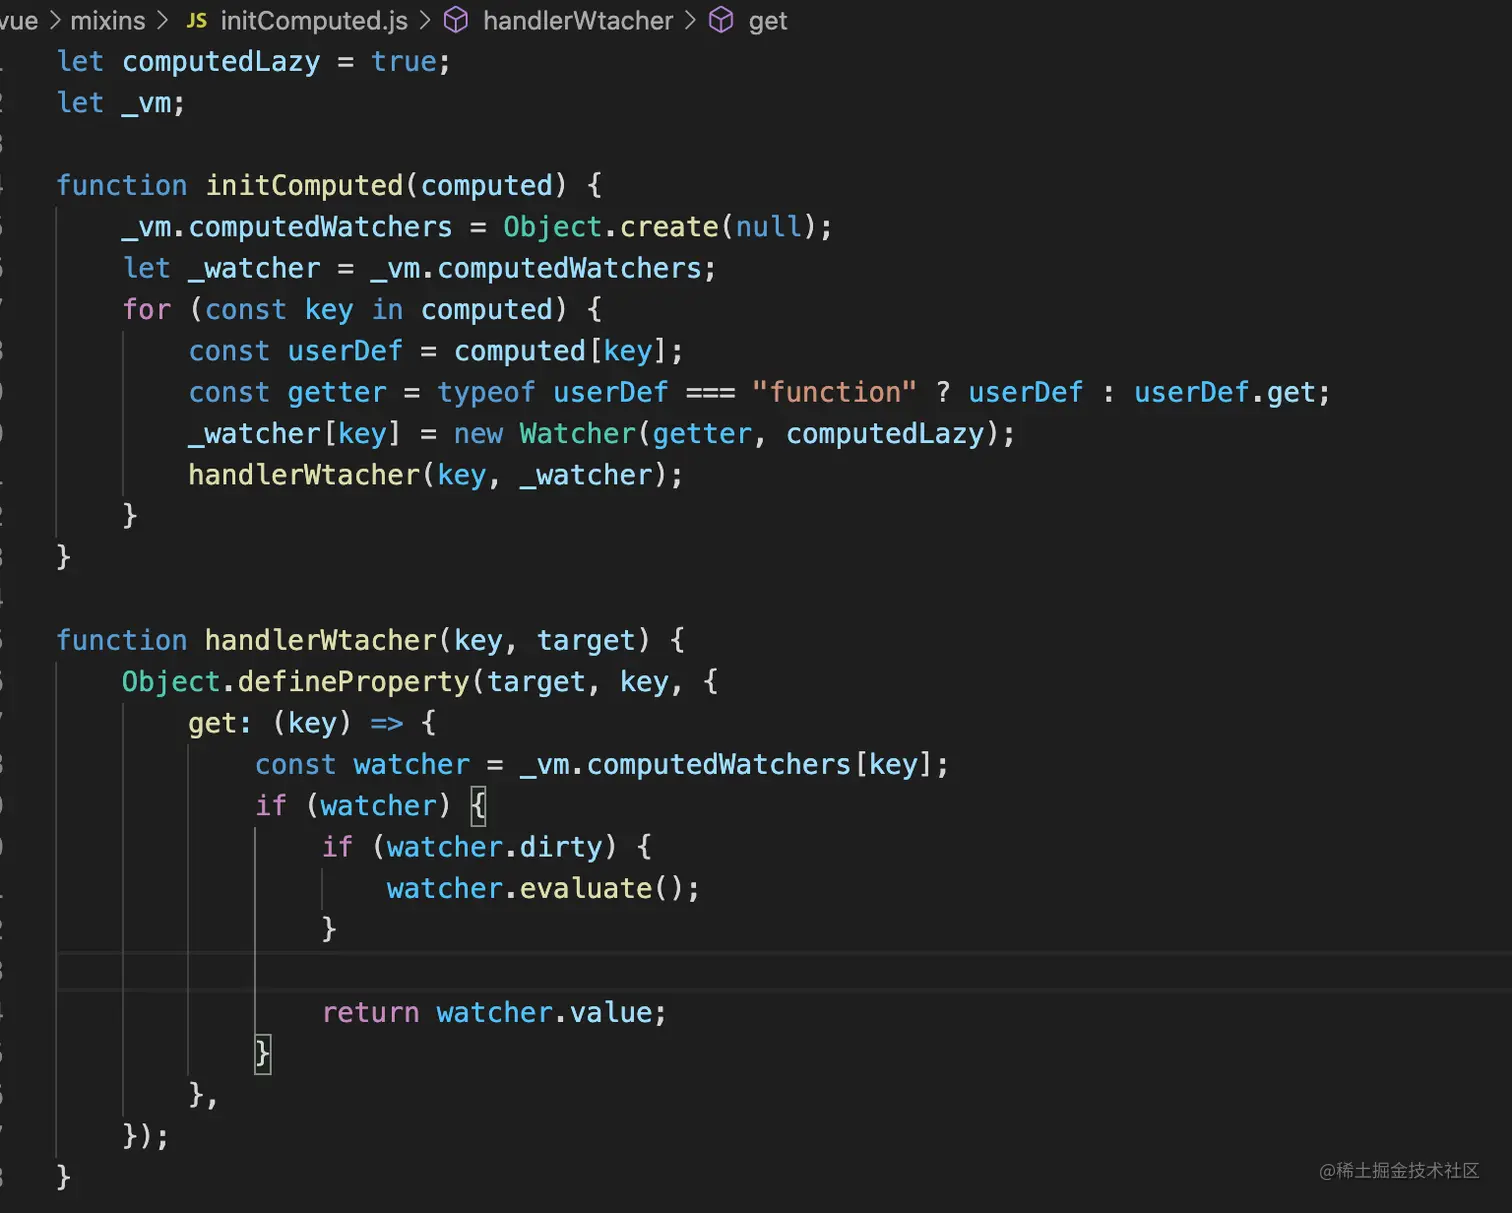
Task: Click the "function" string literal
Action: 834,392
